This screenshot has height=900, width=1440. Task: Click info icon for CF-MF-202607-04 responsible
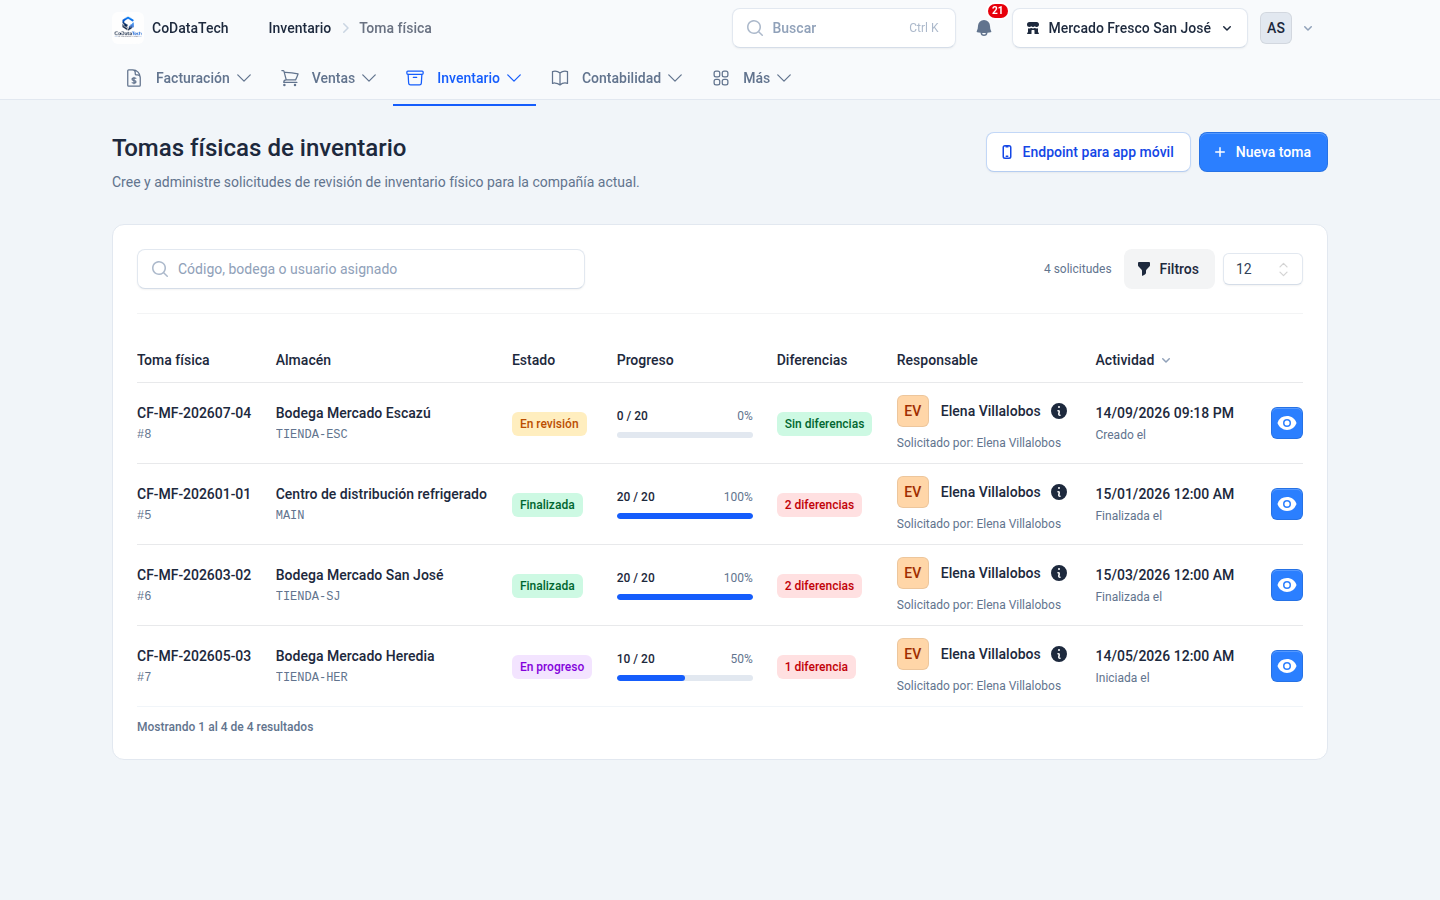tap(1059, 411)
